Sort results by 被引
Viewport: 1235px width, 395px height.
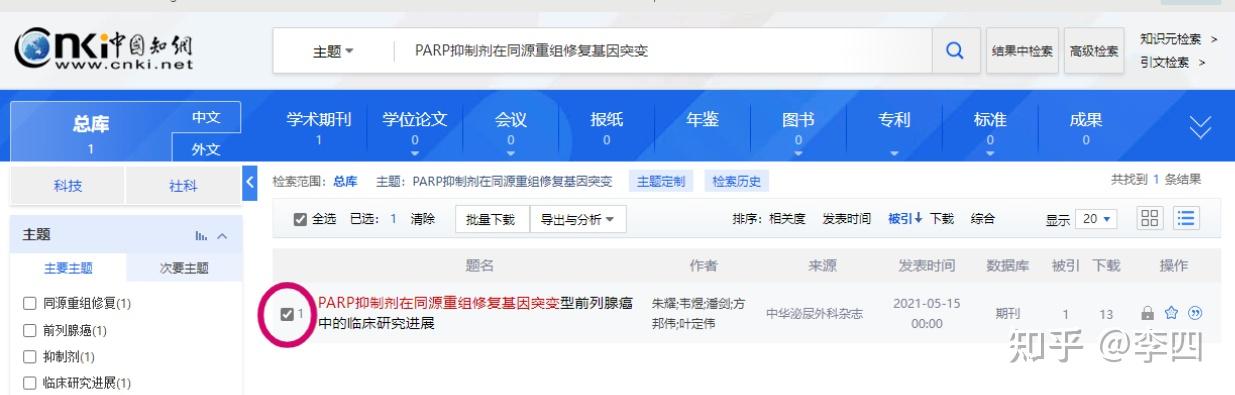tap(905, 219)
